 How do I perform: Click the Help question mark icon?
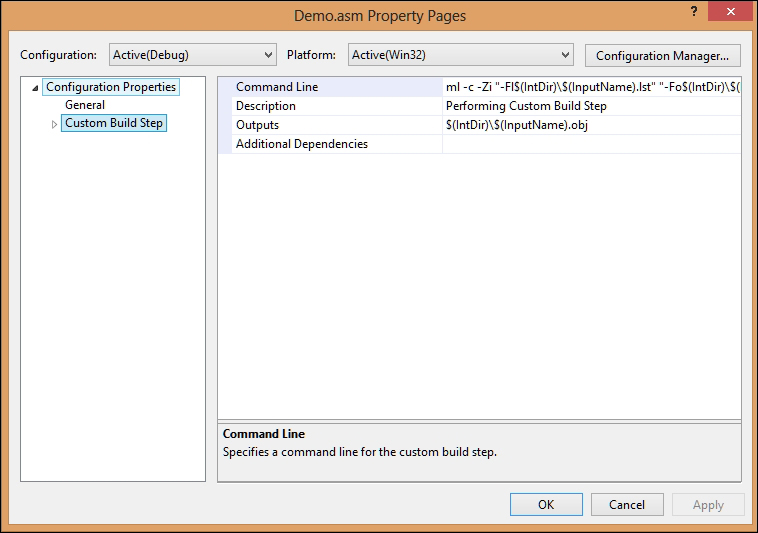(694, 10)
